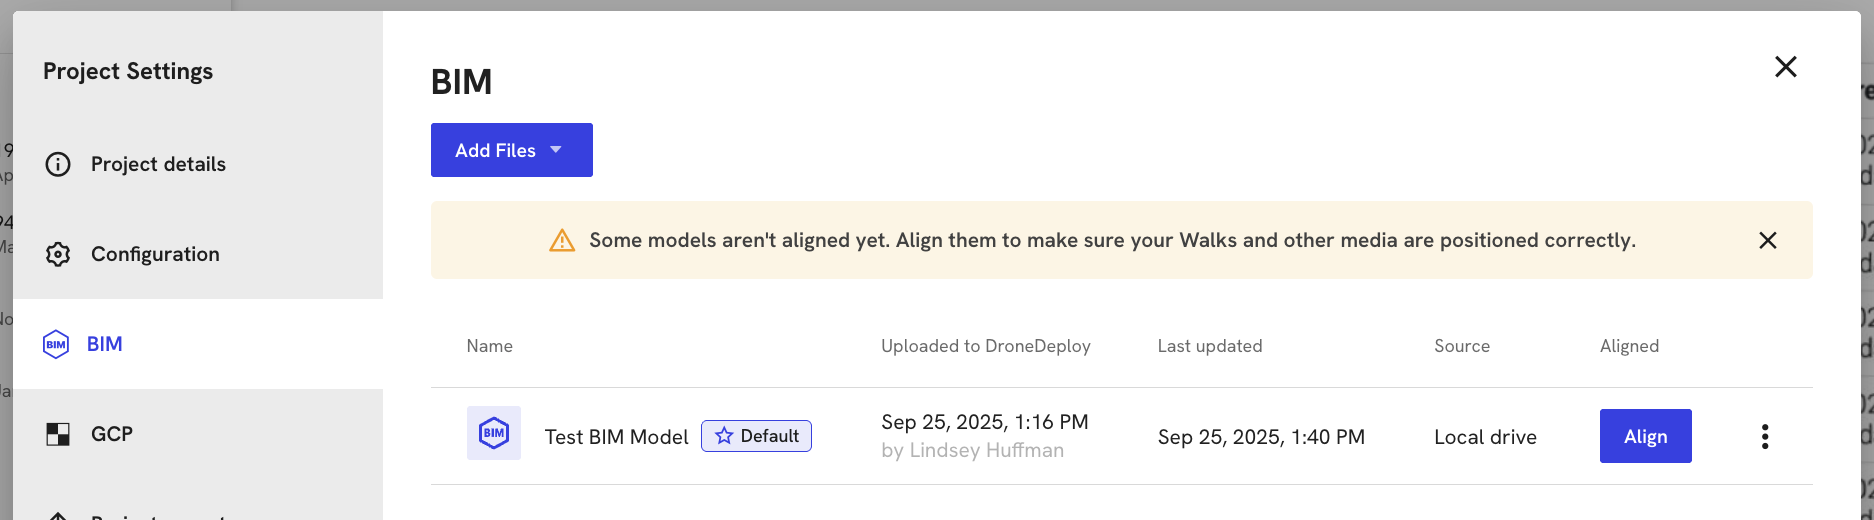Sort by the Last updated column header
This screenshot has height=520, width=1874.
(1210, 346)
